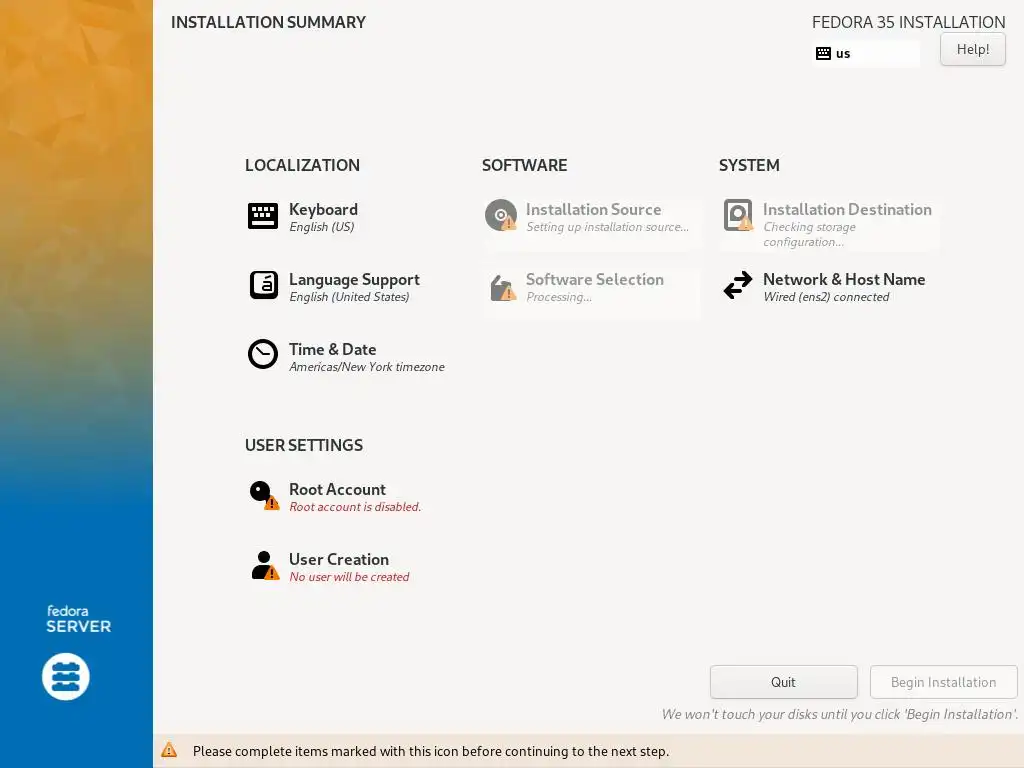The width and height of the screenshot is (1024, 768).
Task: Click 'Americas/New York timezone' text
Action: pyautogui.click(x=366, y=367)
